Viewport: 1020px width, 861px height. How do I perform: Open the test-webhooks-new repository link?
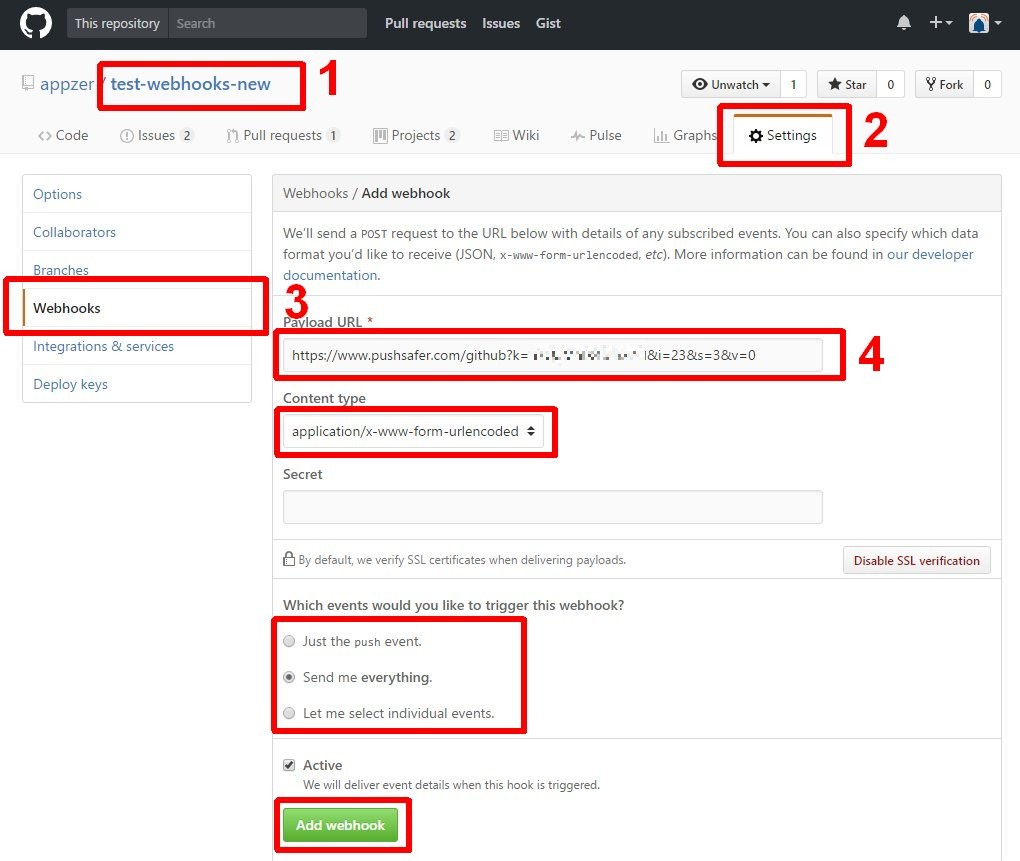point(191,84)
